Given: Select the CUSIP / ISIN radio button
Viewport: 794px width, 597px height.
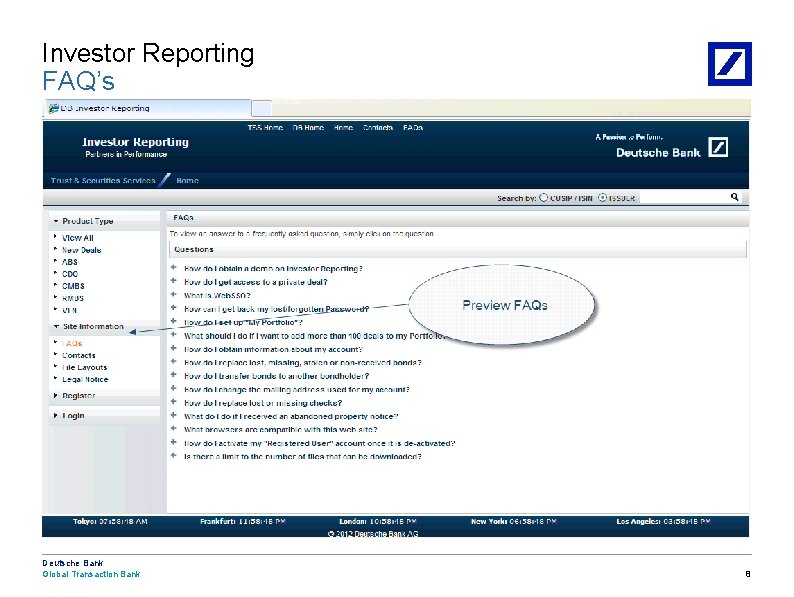Looking at the screenshot, I should click(543, 197).
